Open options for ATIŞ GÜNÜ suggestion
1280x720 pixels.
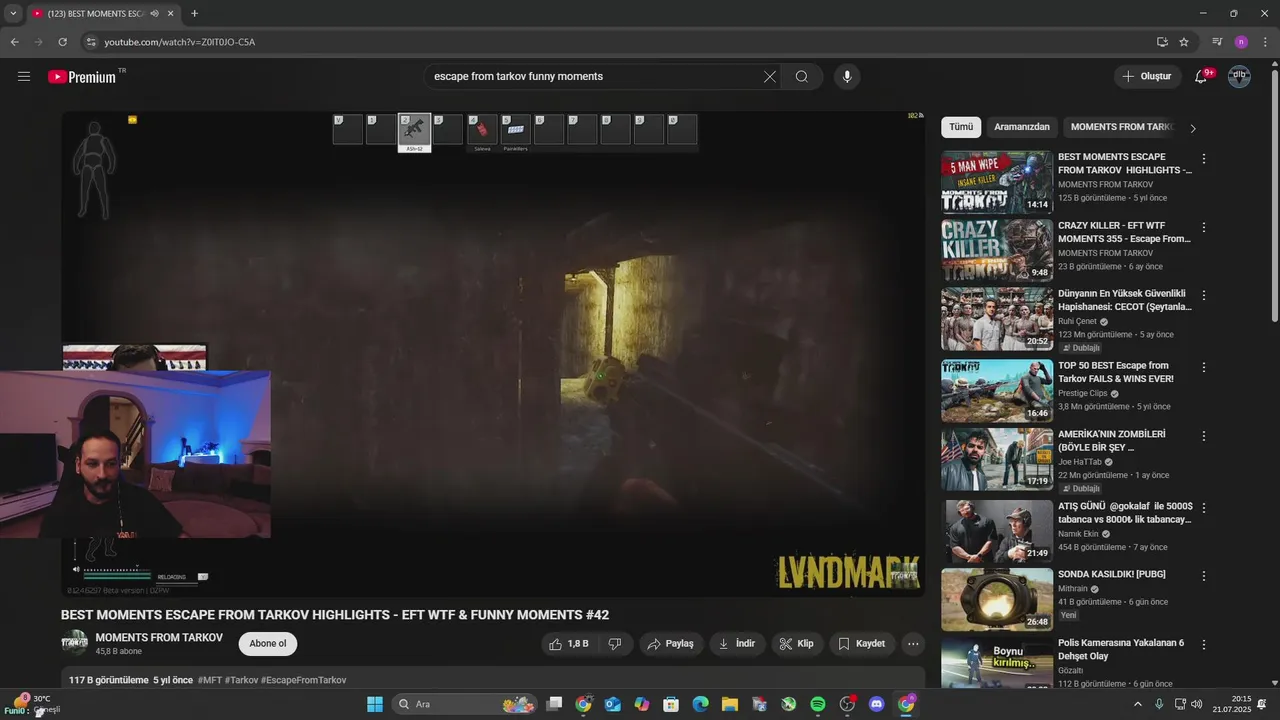tap(1204, 508)
